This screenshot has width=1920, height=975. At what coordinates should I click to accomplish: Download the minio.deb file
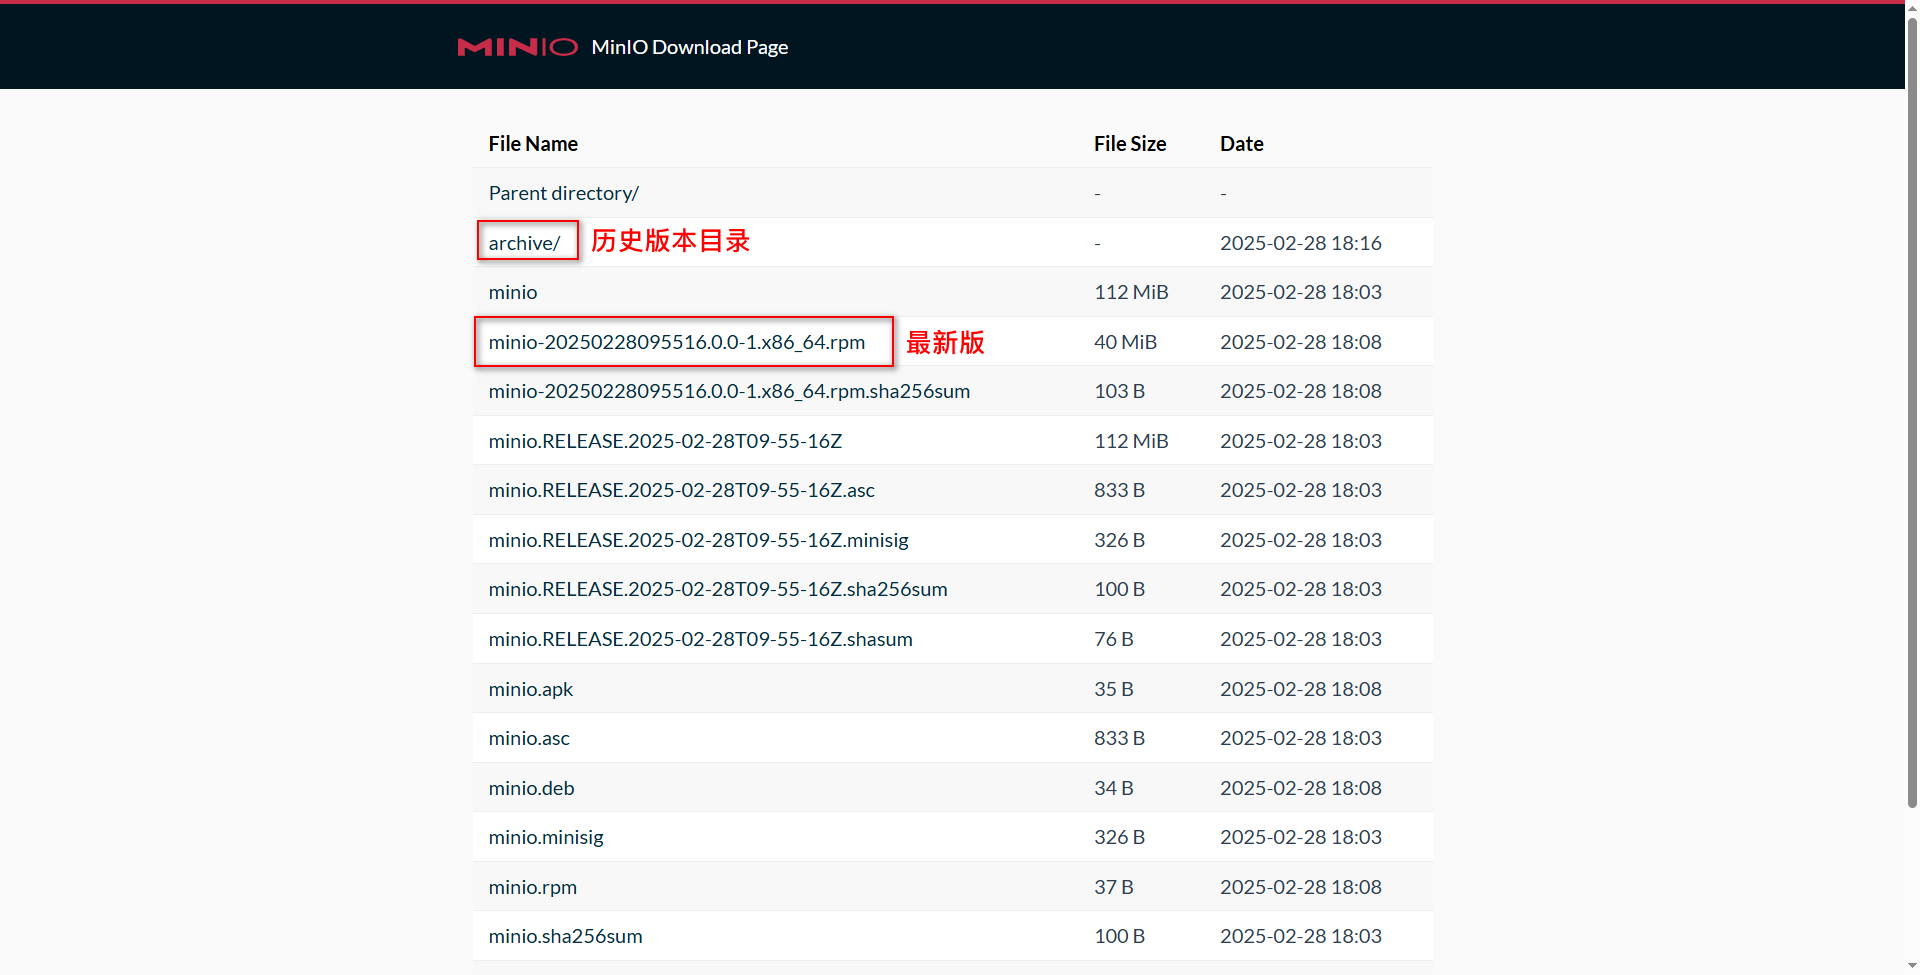coord(531,788)
